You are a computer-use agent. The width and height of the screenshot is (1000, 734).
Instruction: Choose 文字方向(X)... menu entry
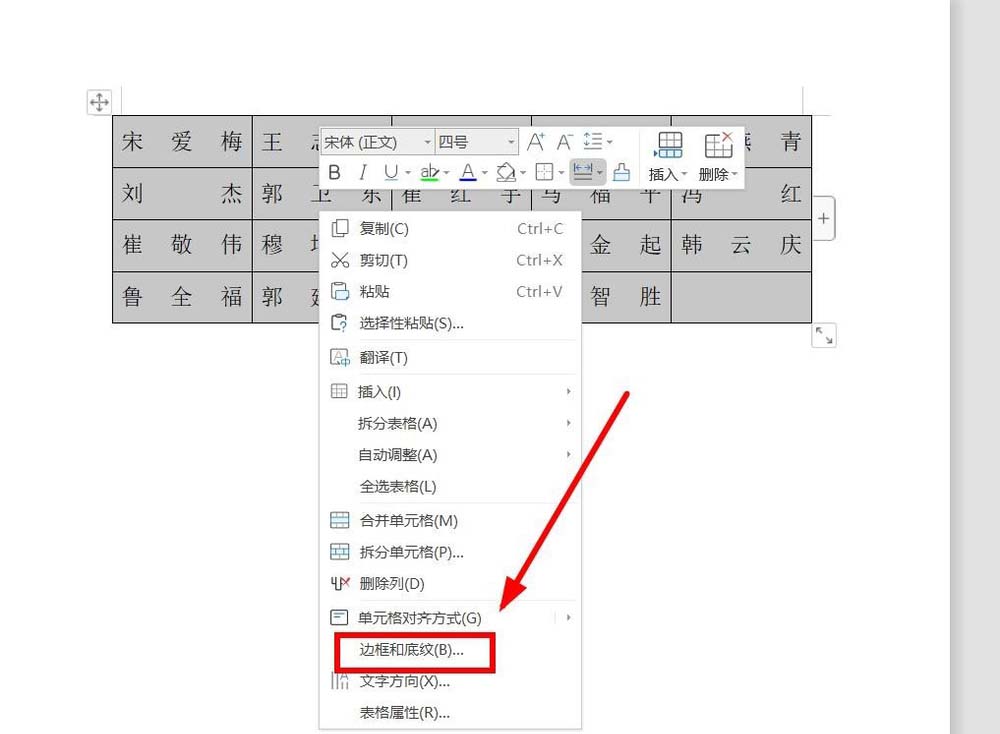coord(450,681)
